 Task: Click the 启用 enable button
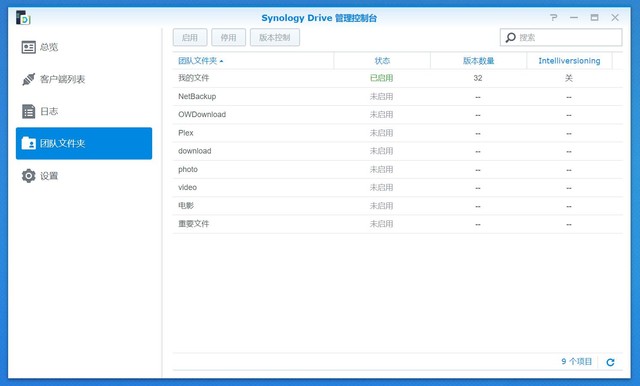(190, 38)
